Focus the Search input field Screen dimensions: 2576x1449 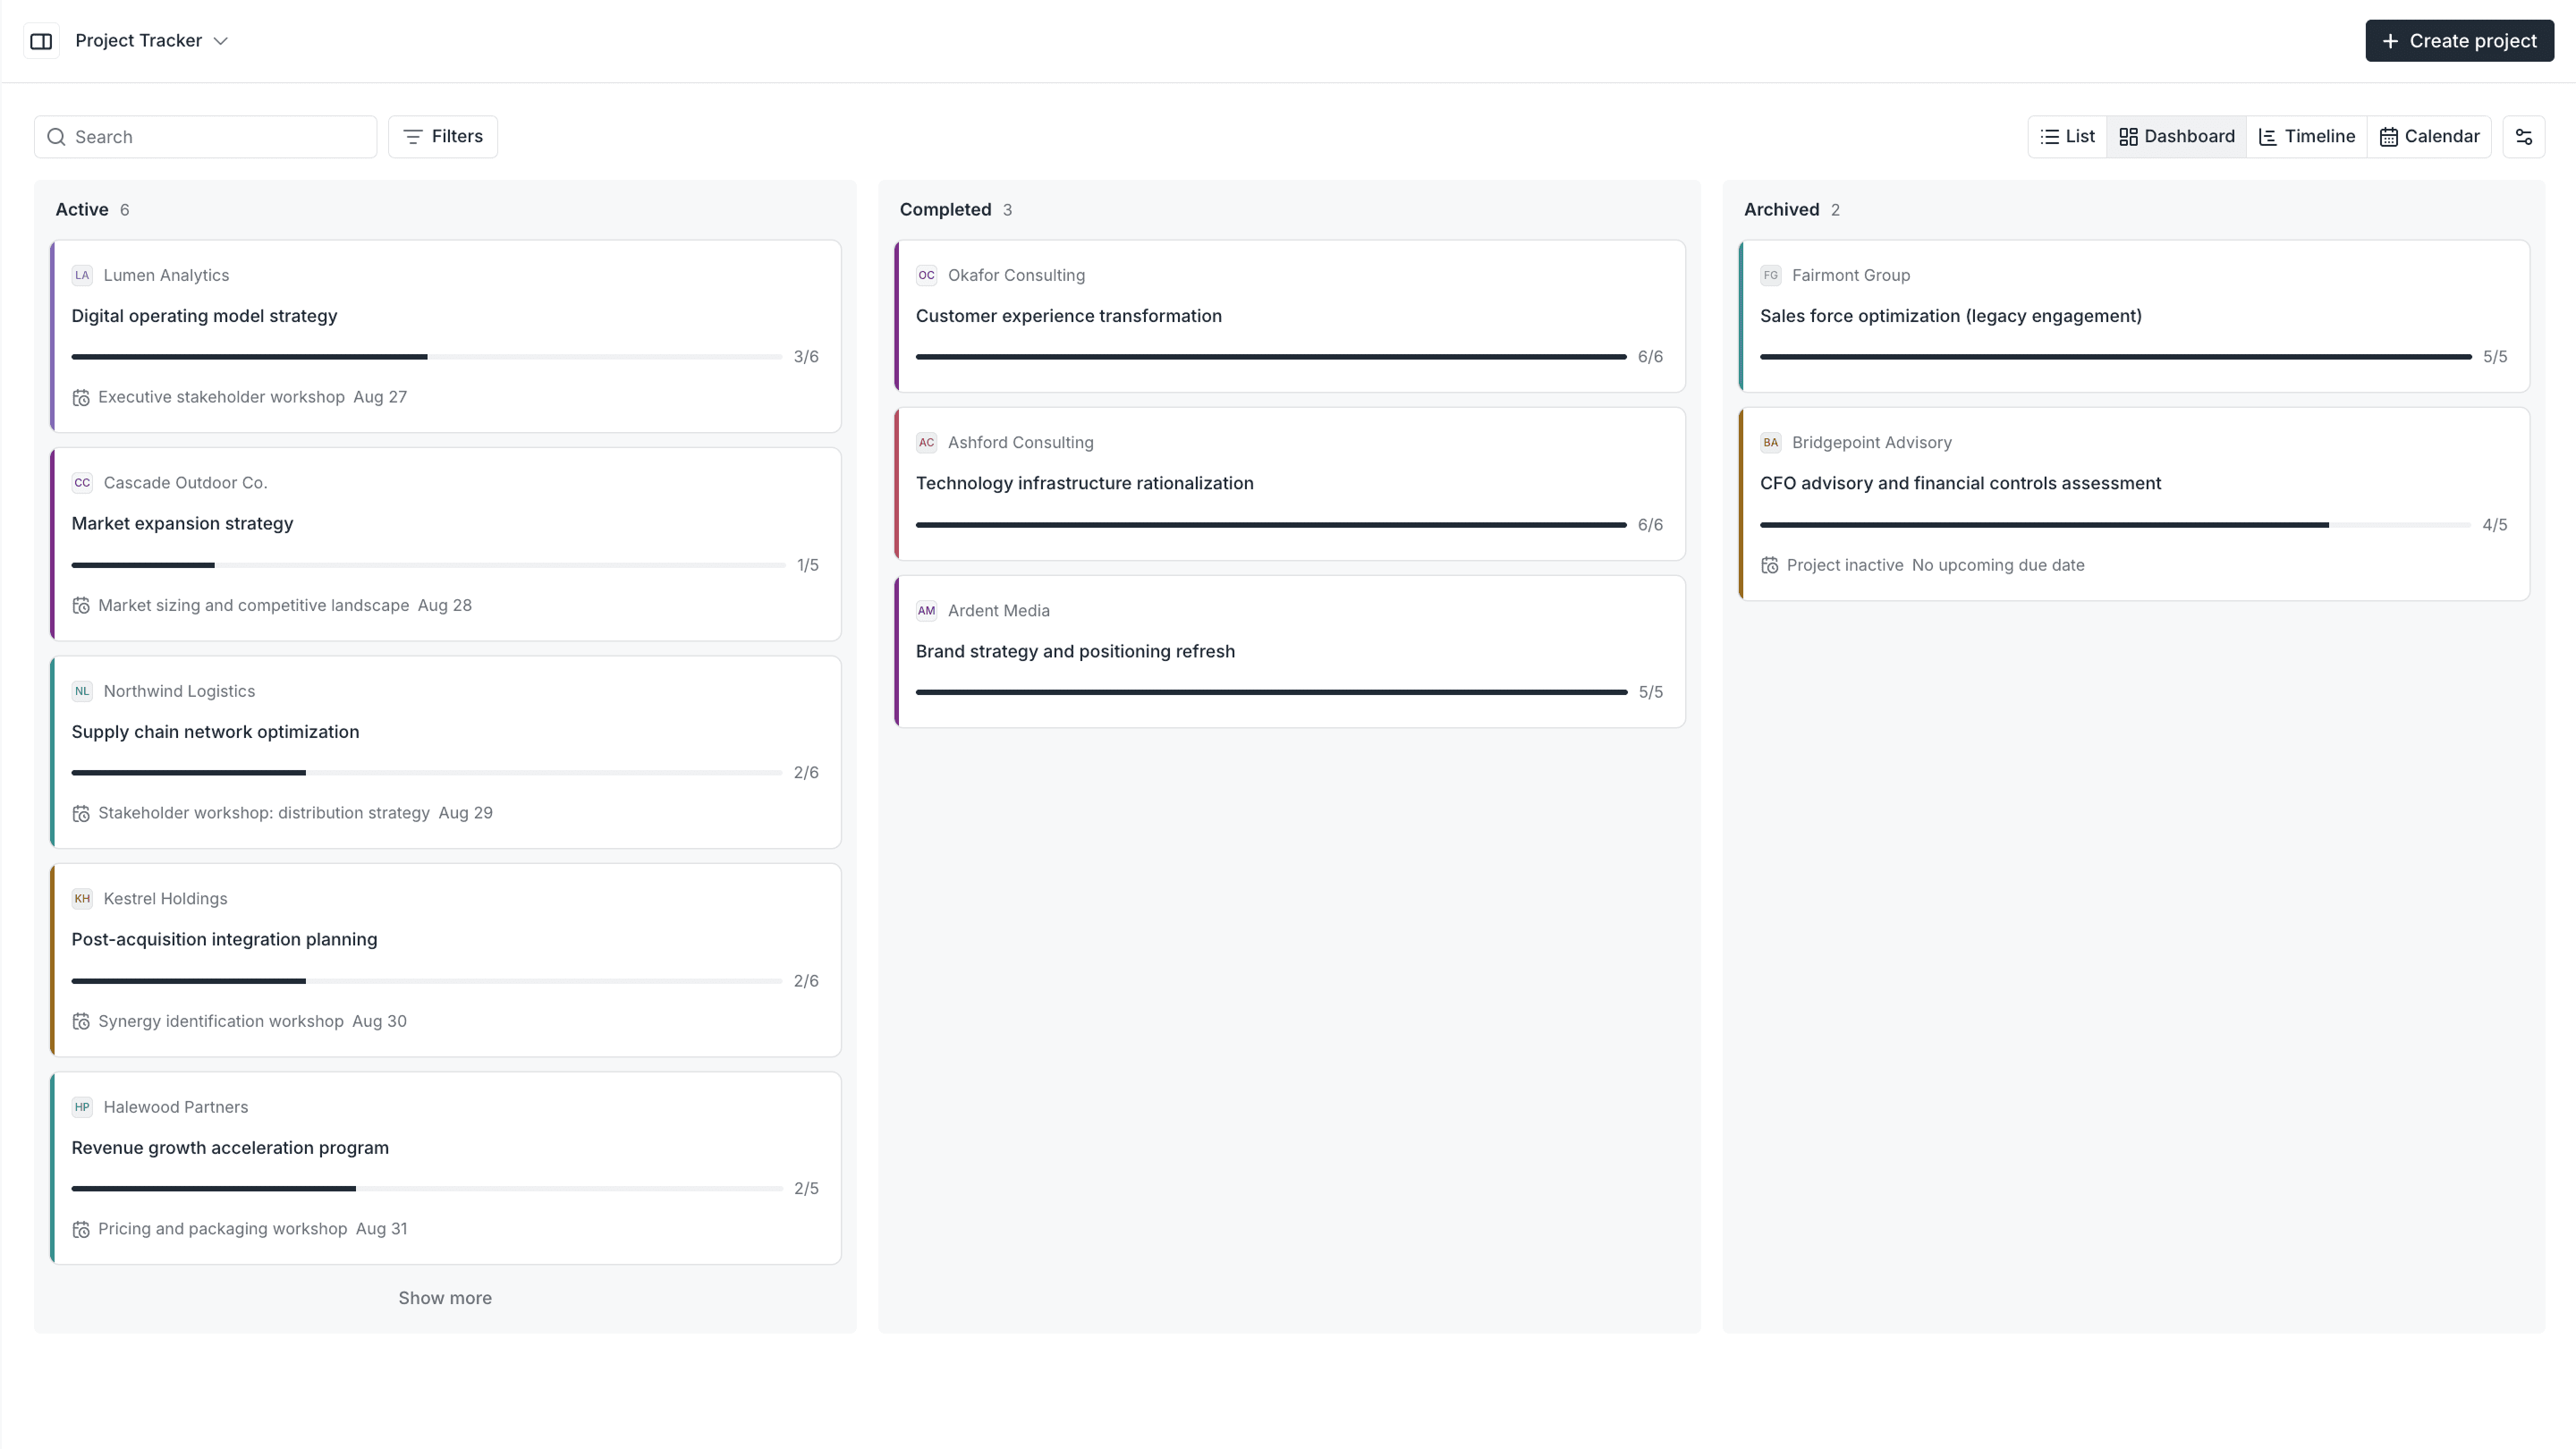tap(205, 137)
